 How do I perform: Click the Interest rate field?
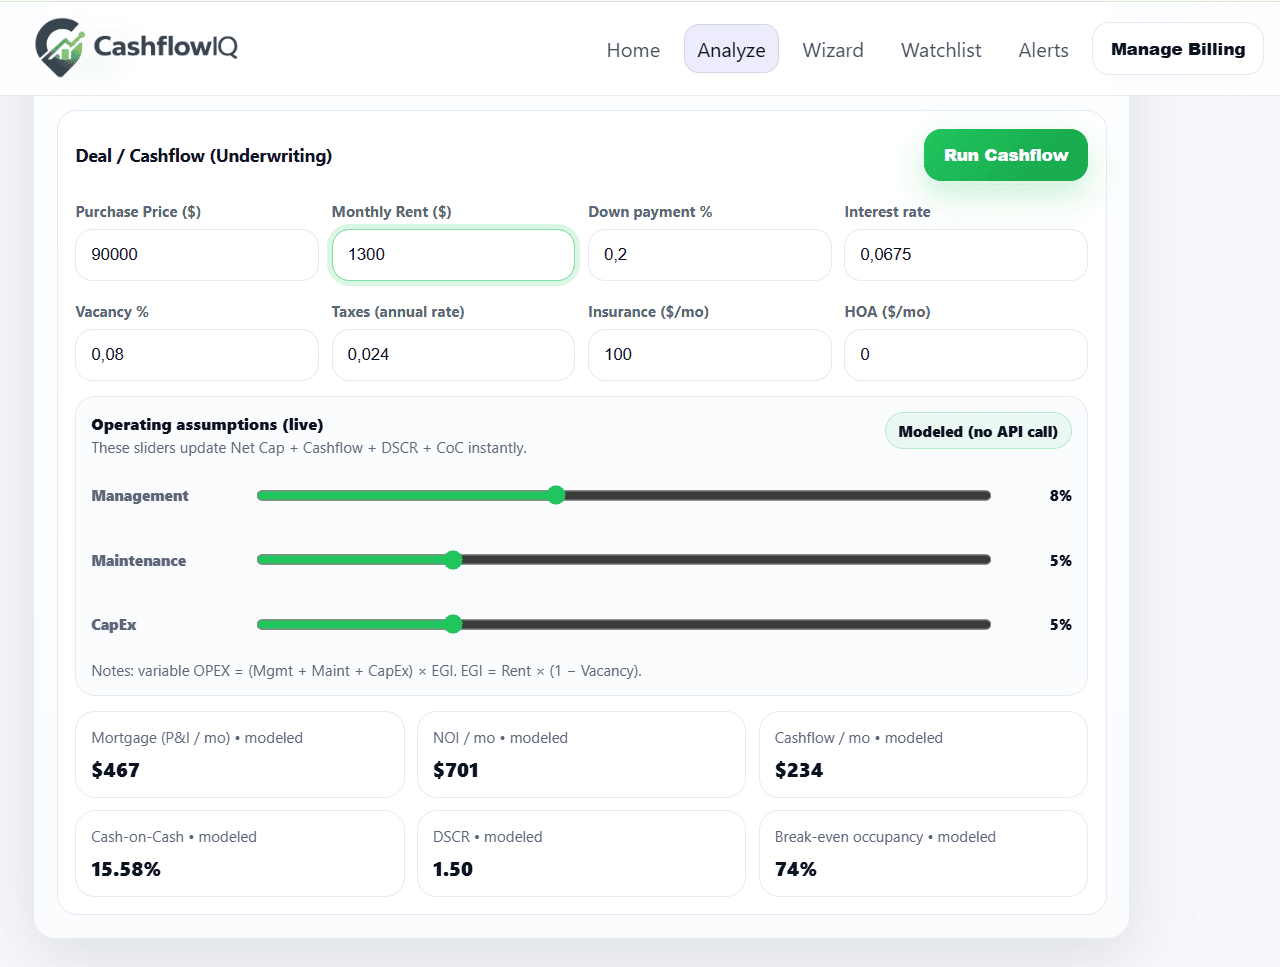point(965,255)
